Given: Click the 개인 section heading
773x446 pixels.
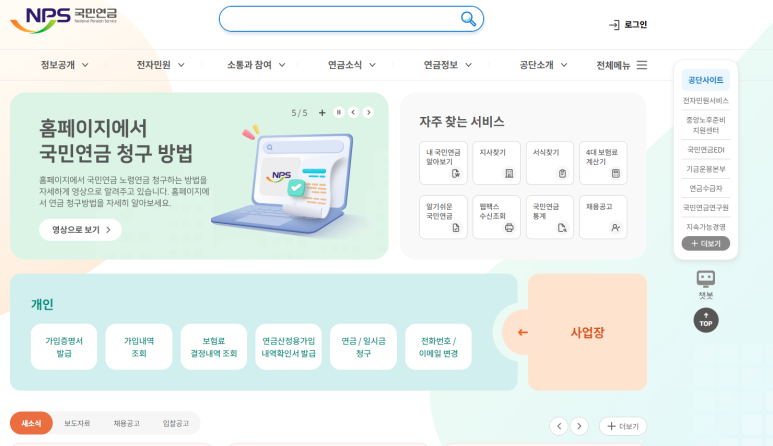Looking at the screenshot, I should coord(42,305).
